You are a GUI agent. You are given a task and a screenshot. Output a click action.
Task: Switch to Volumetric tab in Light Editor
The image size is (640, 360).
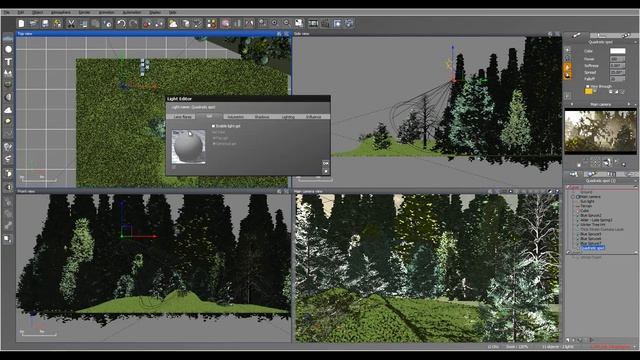(x=236, y=117)
